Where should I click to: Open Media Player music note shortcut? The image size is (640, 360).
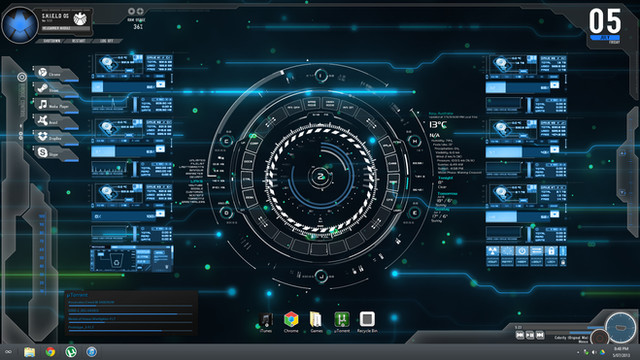tap(55, 105)
